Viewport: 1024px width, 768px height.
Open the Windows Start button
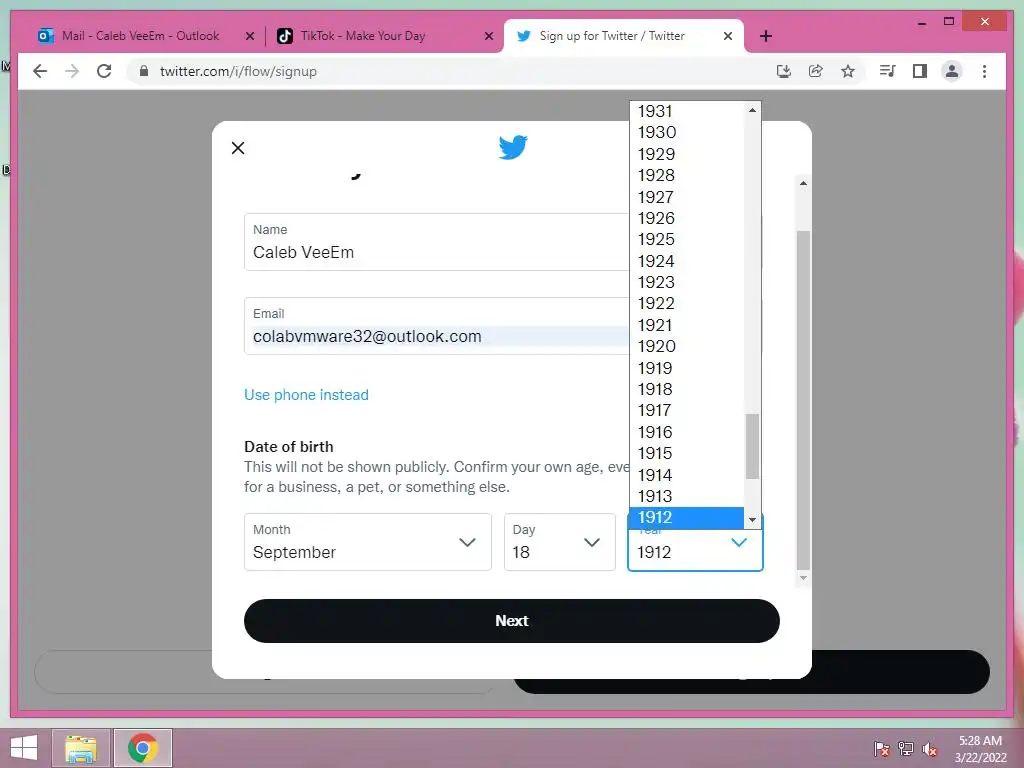tap(24, 748)
